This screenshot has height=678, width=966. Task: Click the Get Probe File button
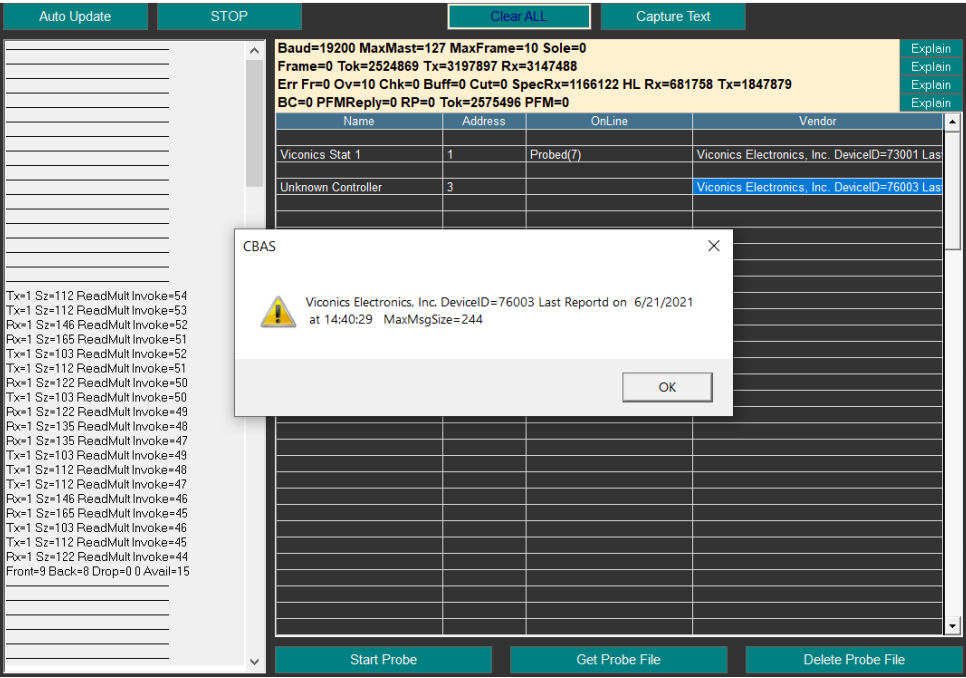618,660
